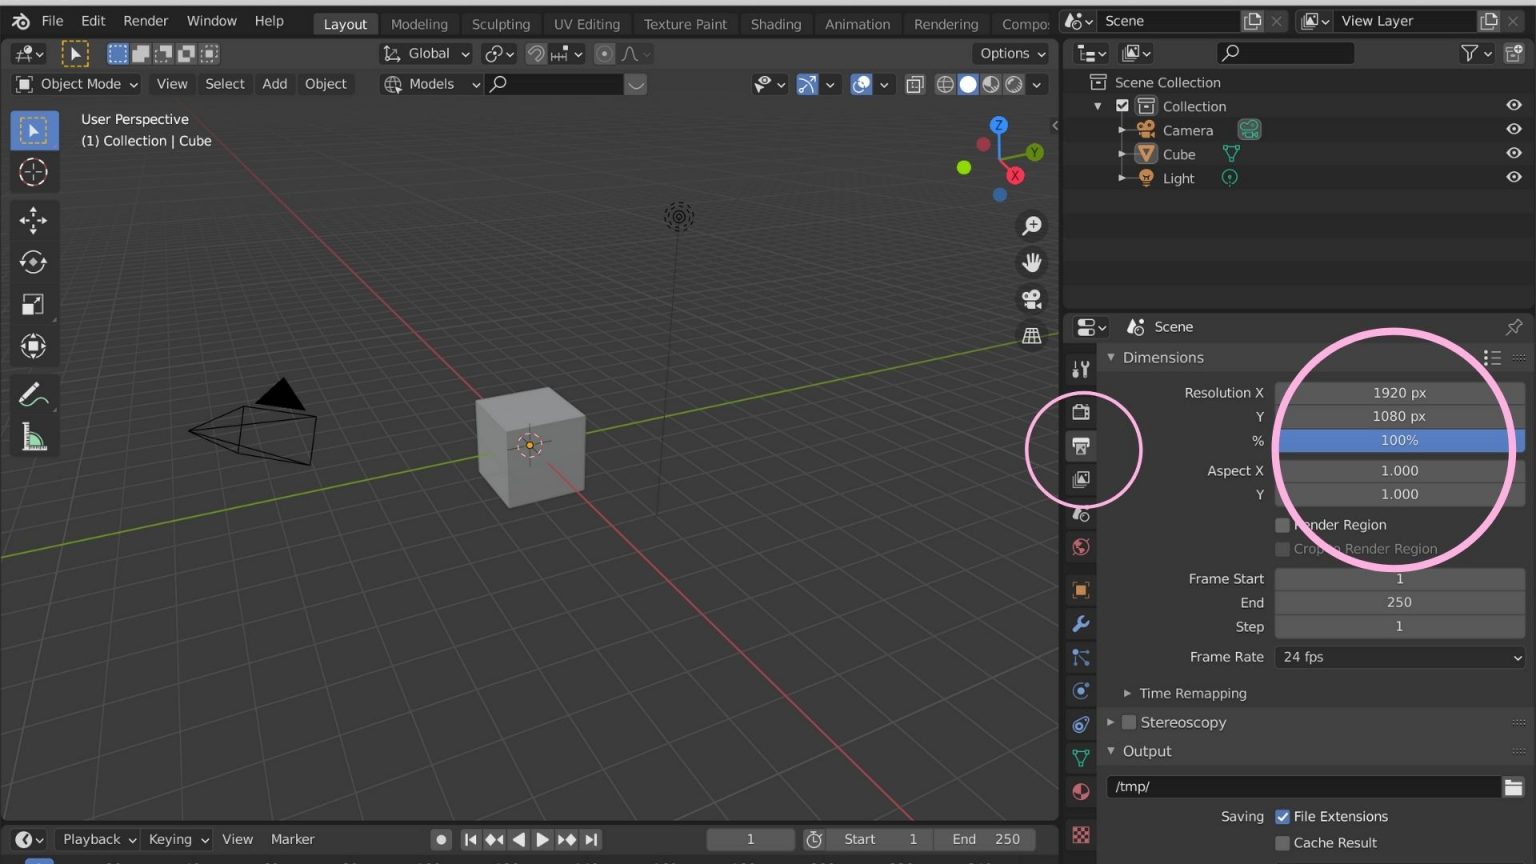Open the Render menu in the top bar
The width and height of the screenshot is (1536, 864).
click(x=145, y=20)
